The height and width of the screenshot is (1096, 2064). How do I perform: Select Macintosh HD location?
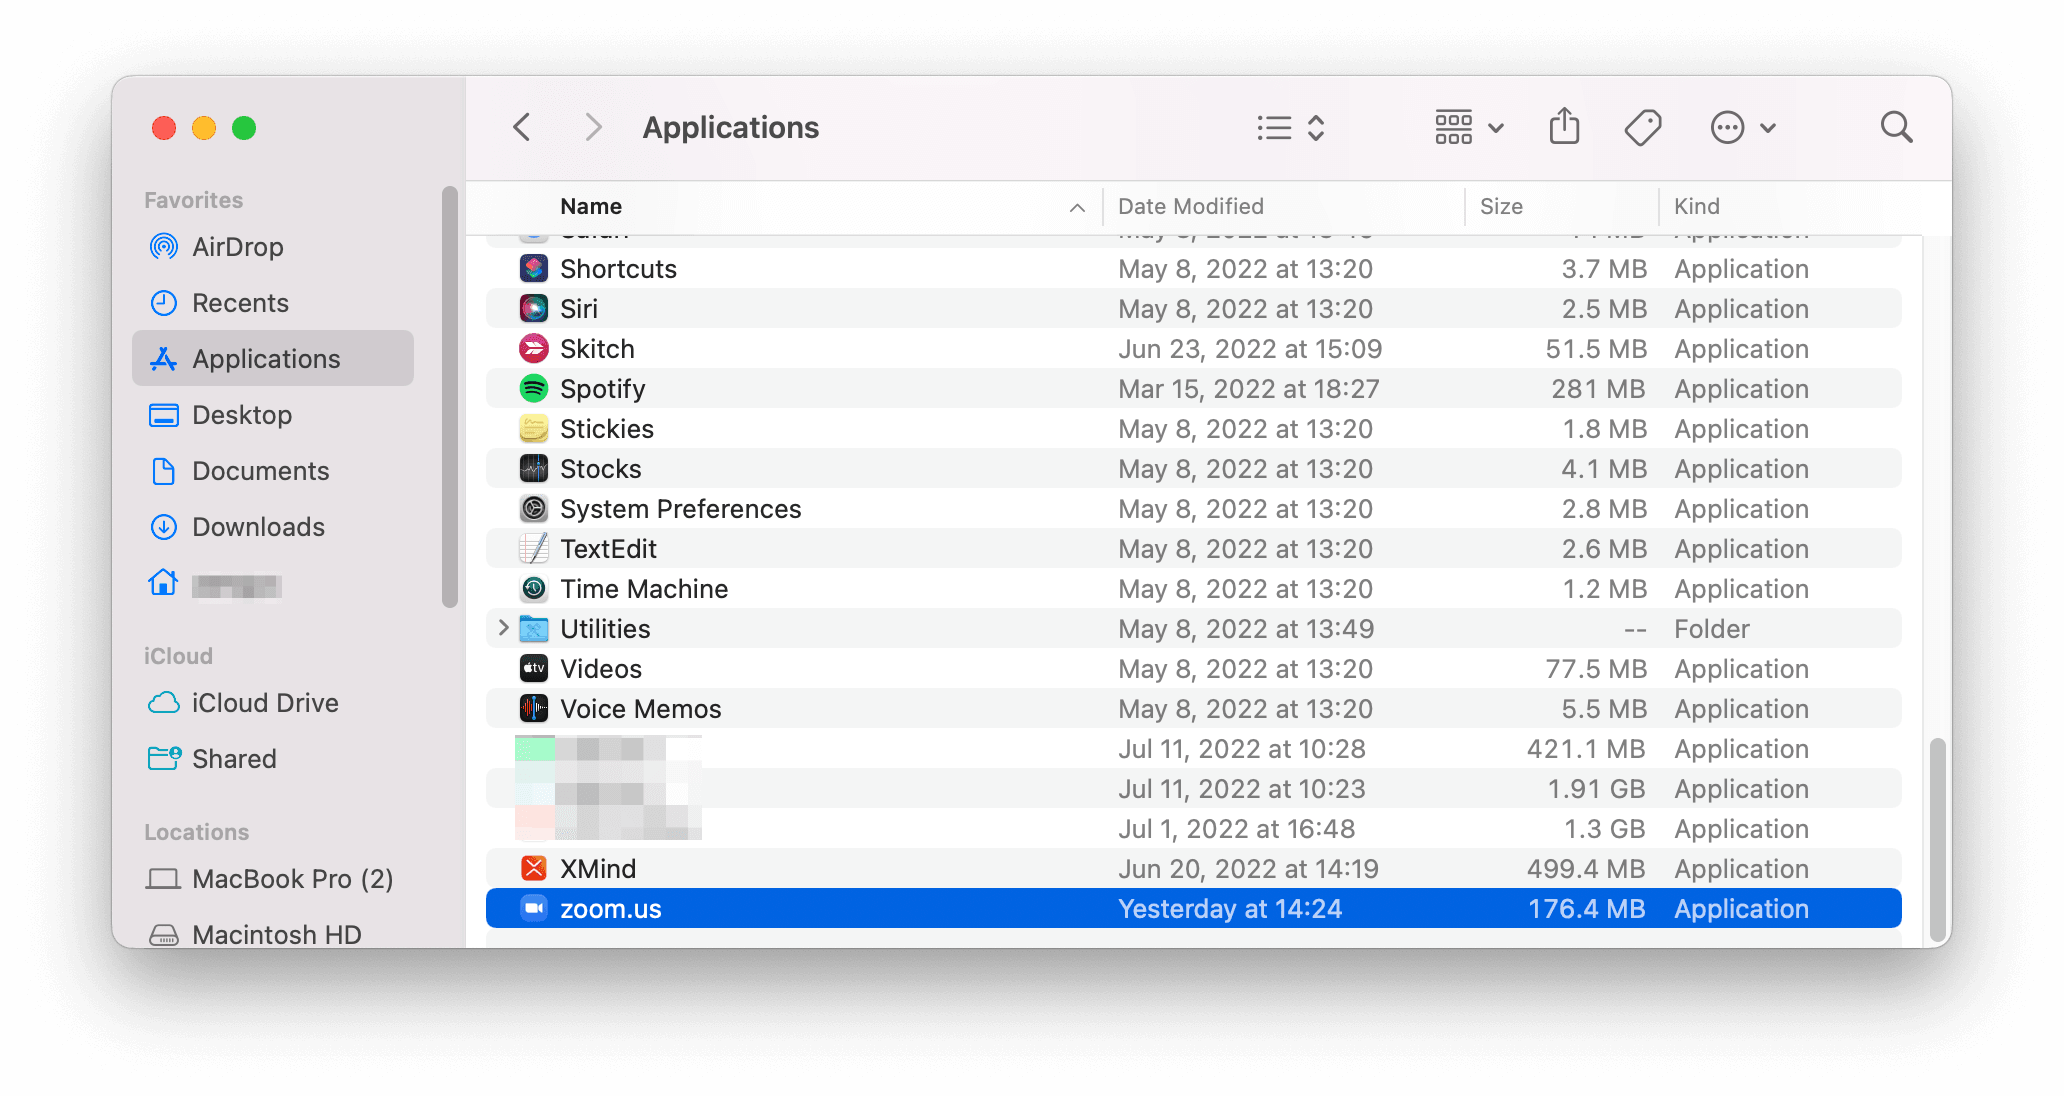click(272, 932)
